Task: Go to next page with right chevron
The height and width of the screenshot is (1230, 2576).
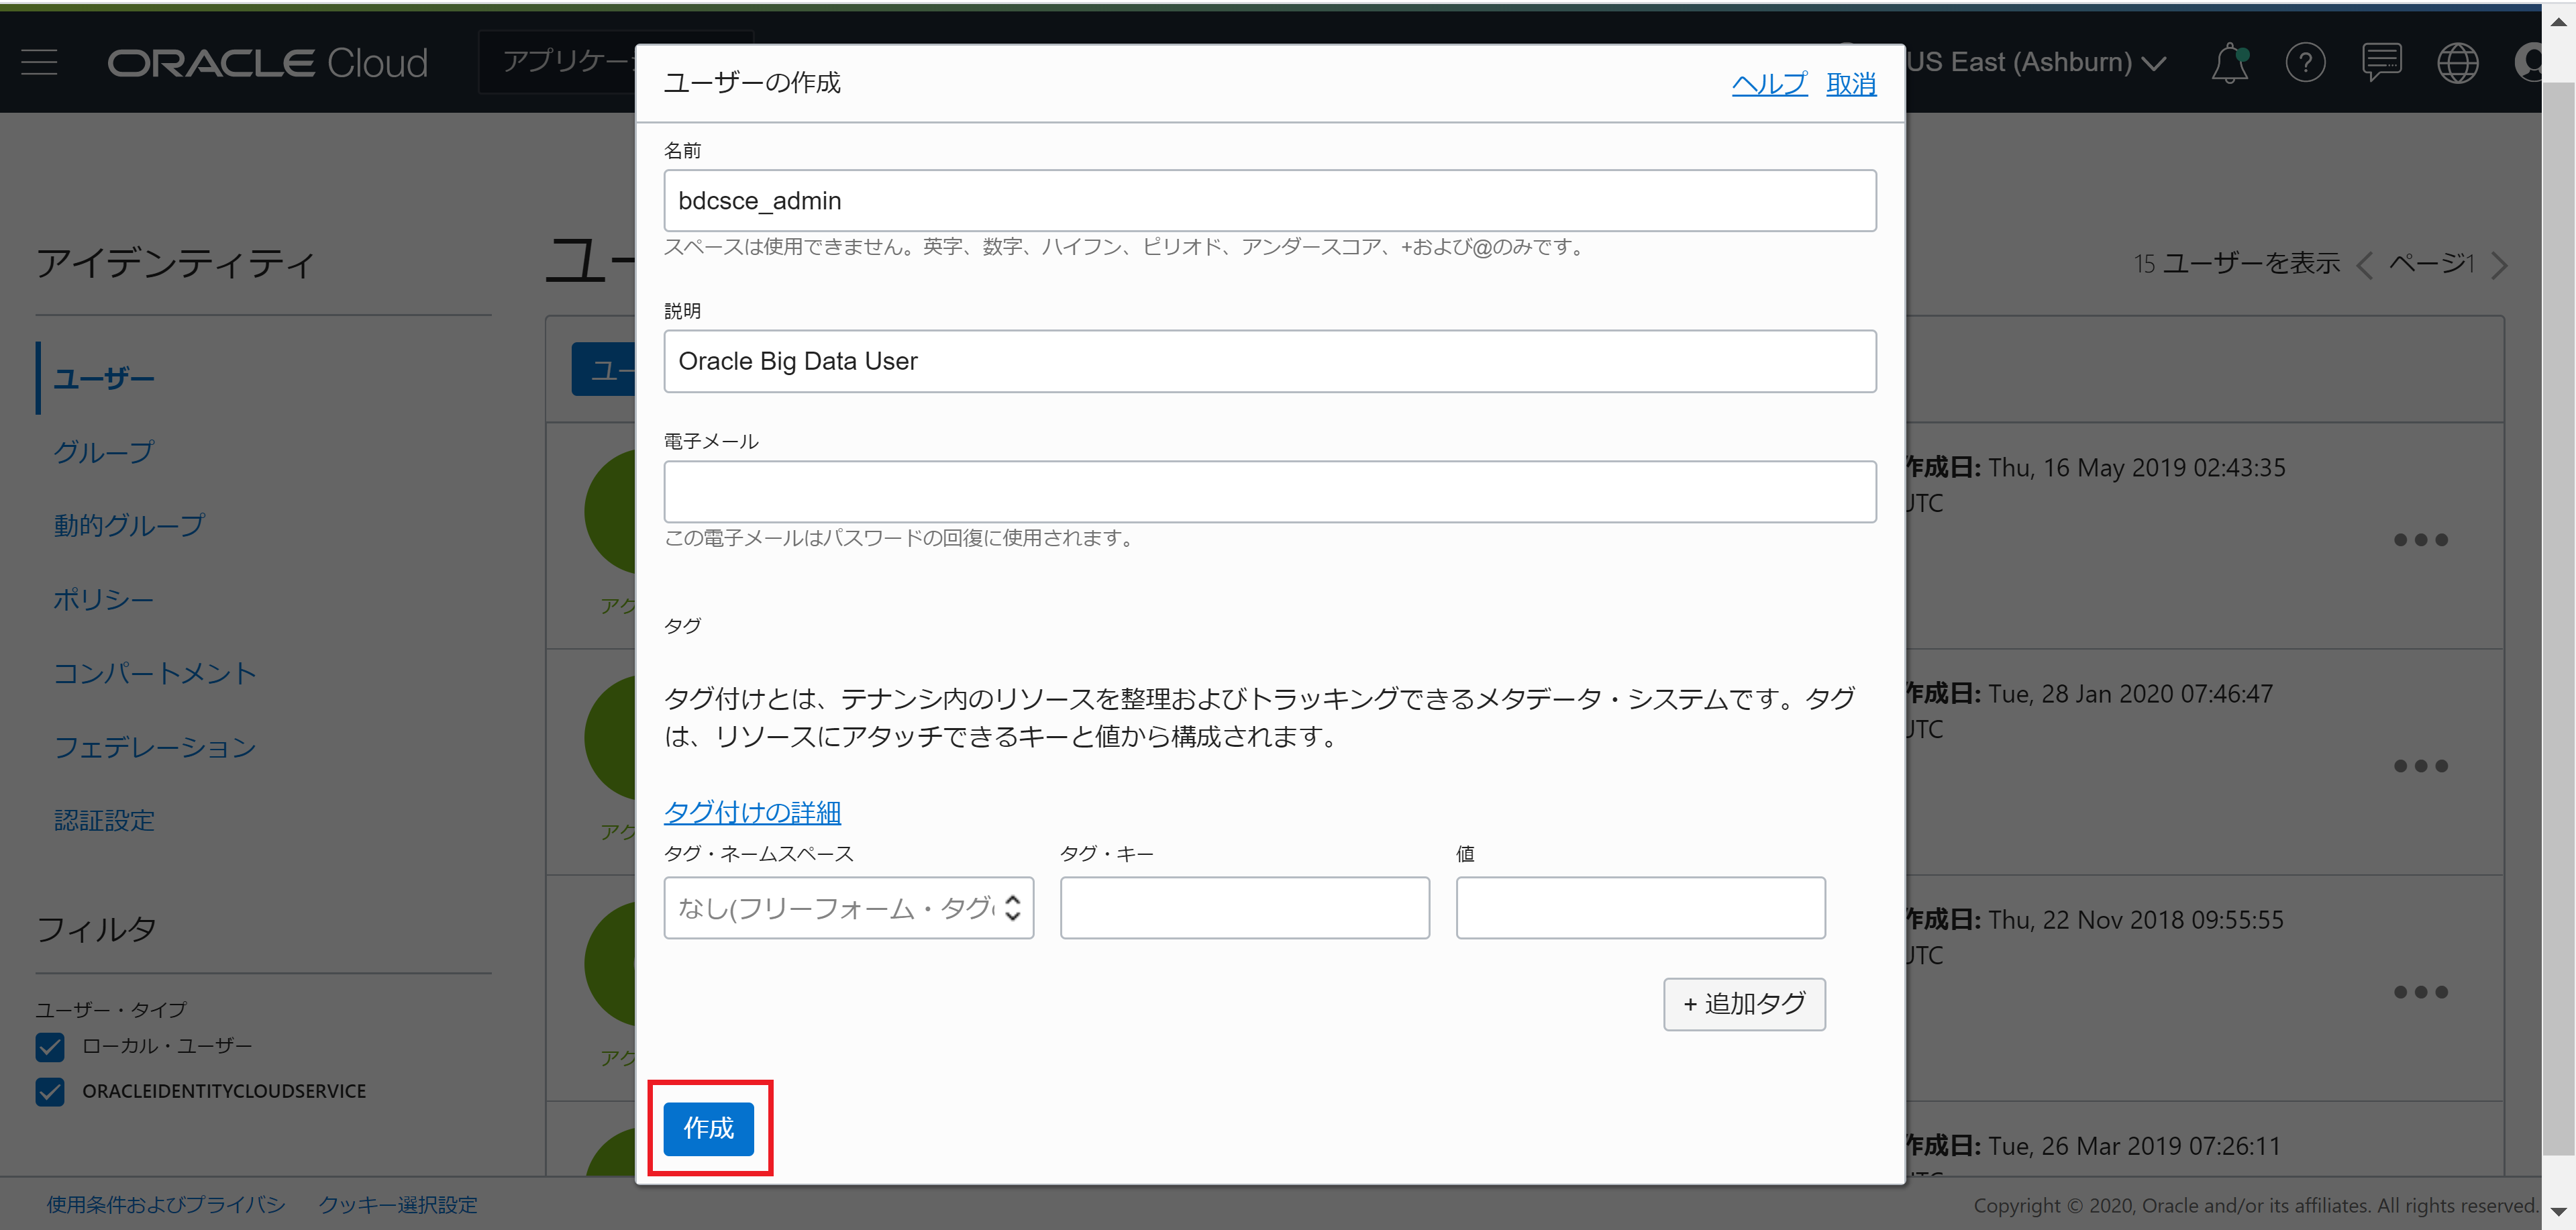Action: tap(2499, 265)
